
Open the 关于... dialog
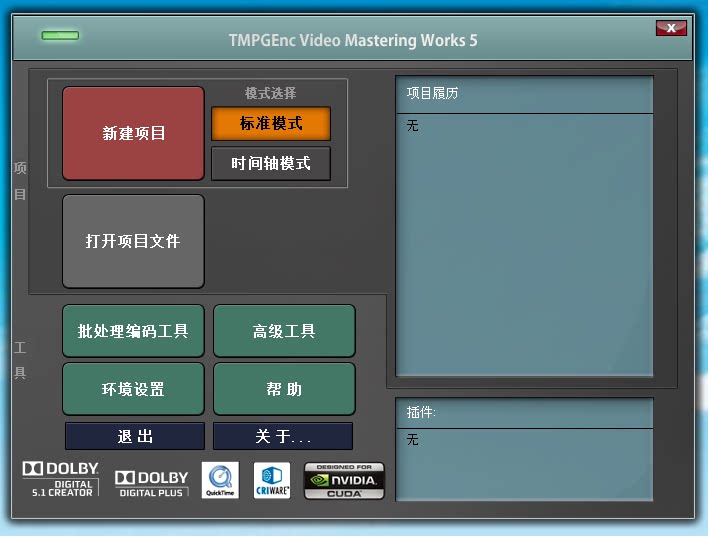coord(283,436)
